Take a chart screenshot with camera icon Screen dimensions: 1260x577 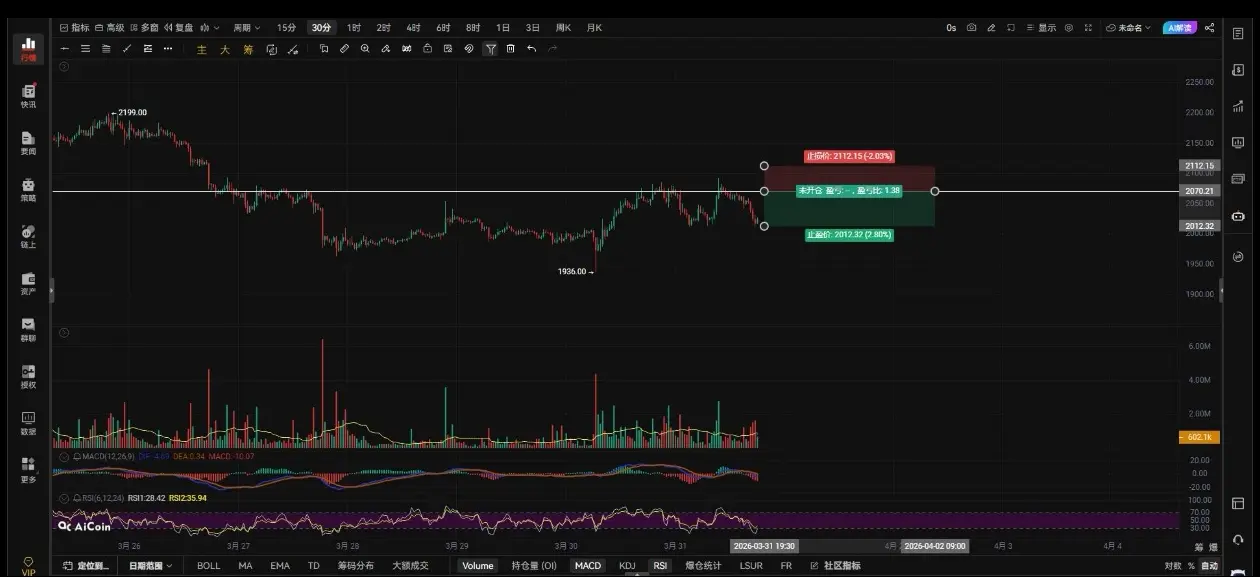pos(971,28)
